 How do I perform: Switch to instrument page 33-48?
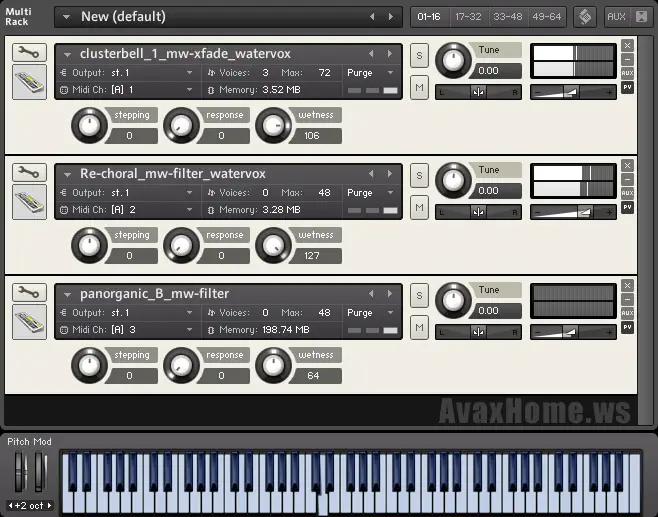(x=508, y=17)
